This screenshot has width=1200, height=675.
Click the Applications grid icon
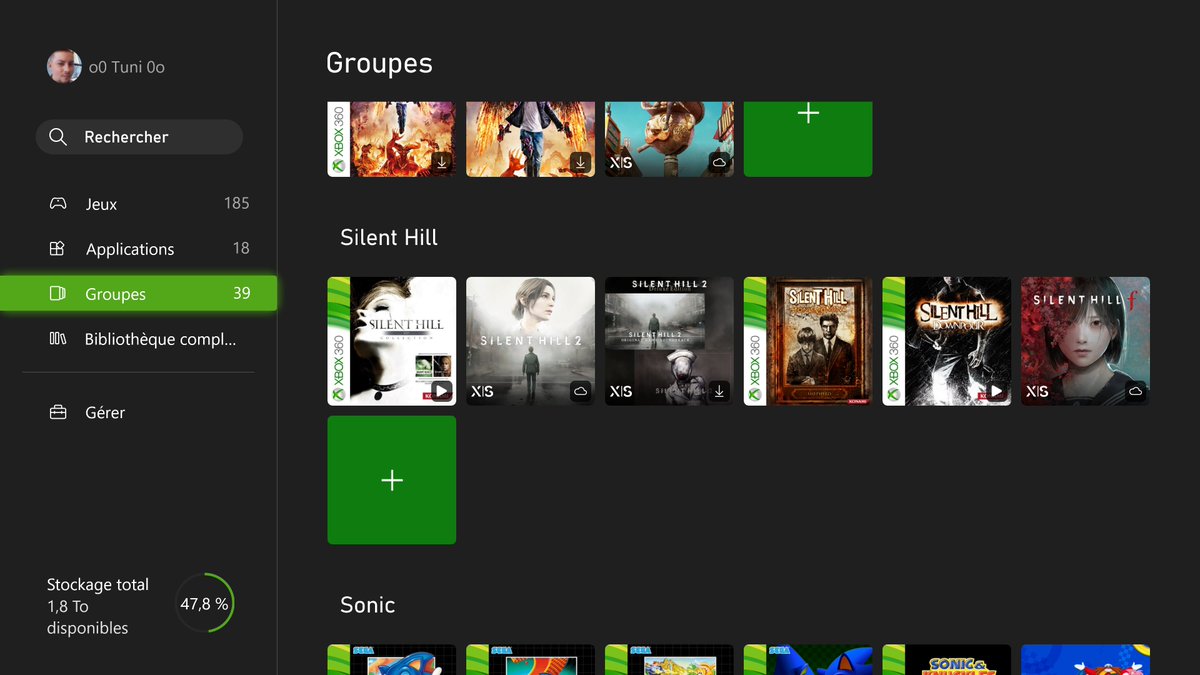coord(57,248)
